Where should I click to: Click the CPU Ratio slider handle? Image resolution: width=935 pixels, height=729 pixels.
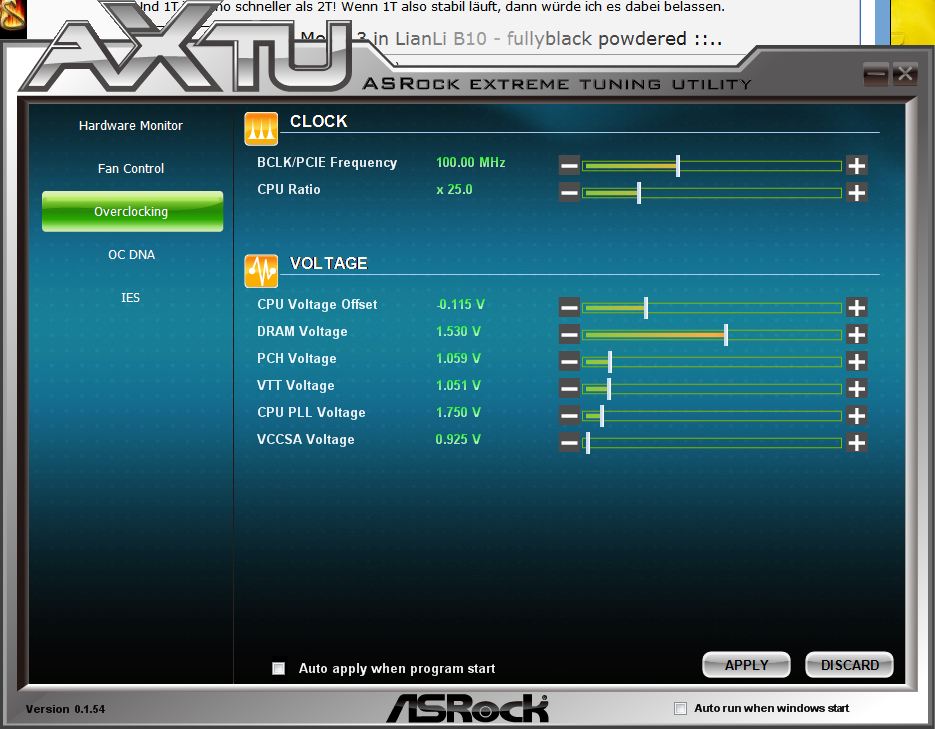(x=639, y=193)
